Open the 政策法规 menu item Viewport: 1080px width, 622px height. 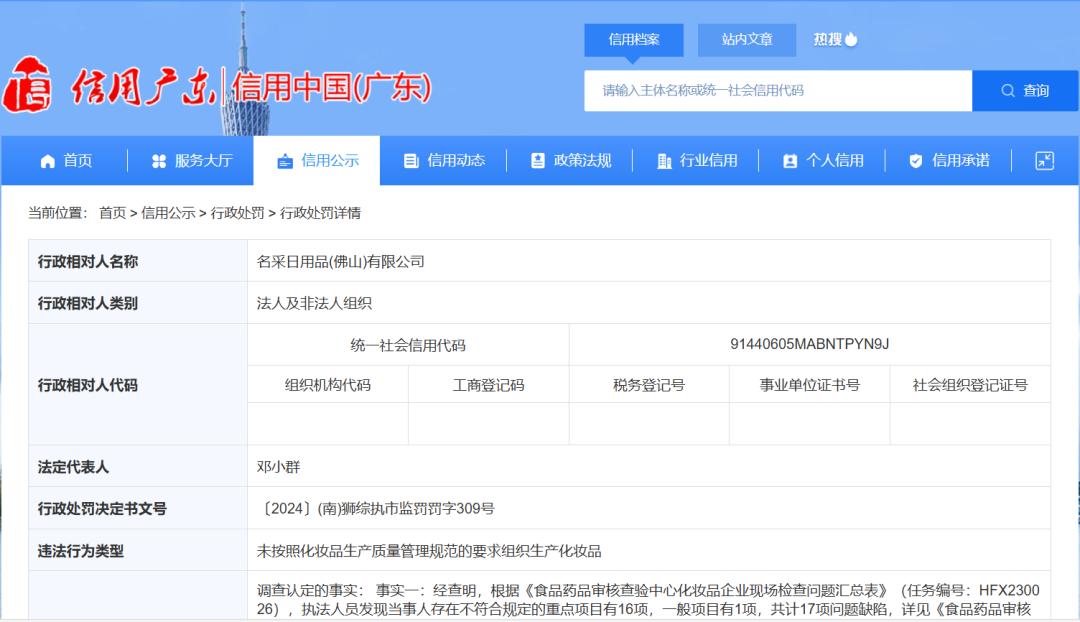pos(570,161)
